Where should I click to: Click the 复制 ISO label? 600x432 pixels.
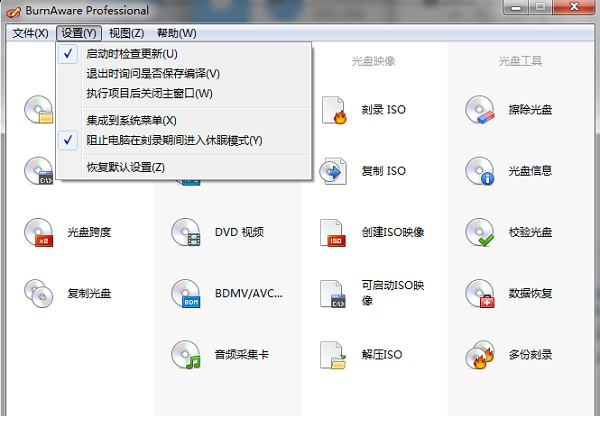pyautogui.click(x=383, y=171)
